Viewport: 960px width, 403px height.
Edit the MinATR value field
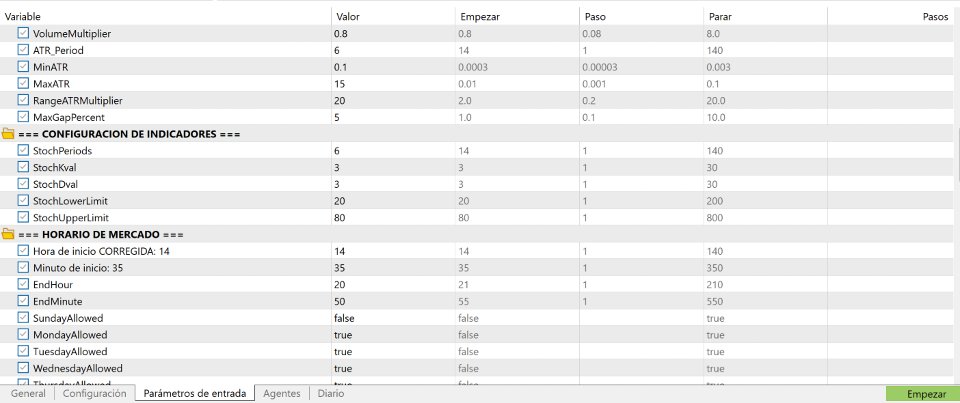392,67
